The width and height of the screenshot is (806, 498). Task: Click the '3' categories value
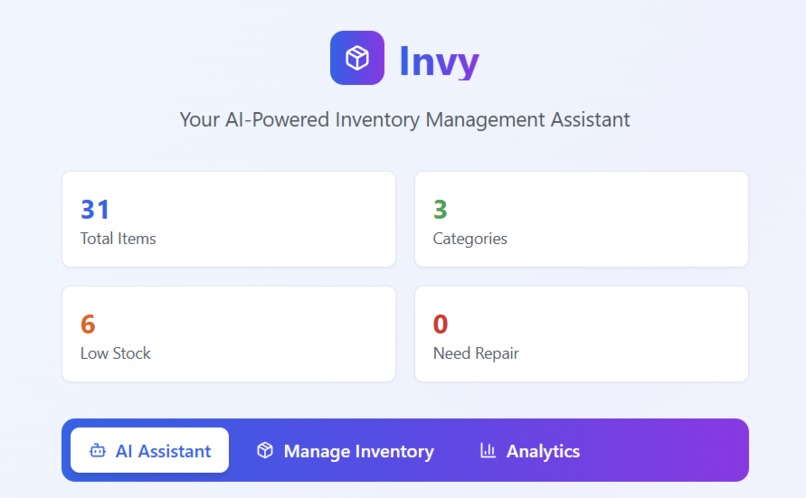pos(441,209)
